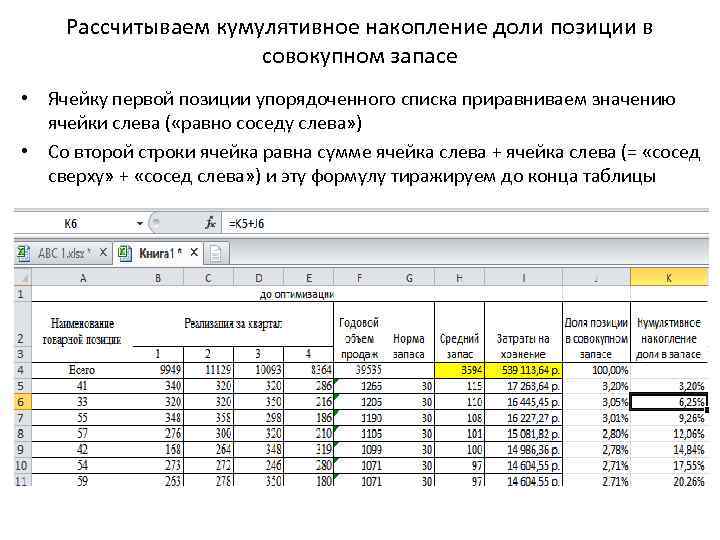Select column B header
720x540 pixels.
pyautogui.click(x=158, y=278)
